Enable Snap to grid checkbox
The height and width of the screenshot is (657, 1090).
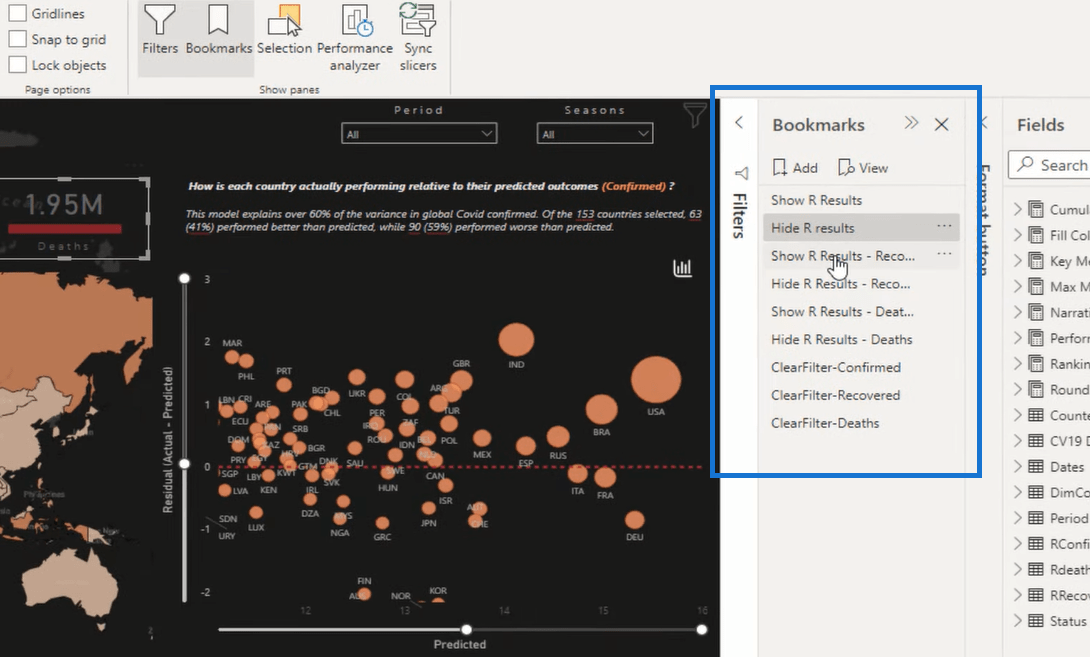pyautogui.click(x=17, y=39)
